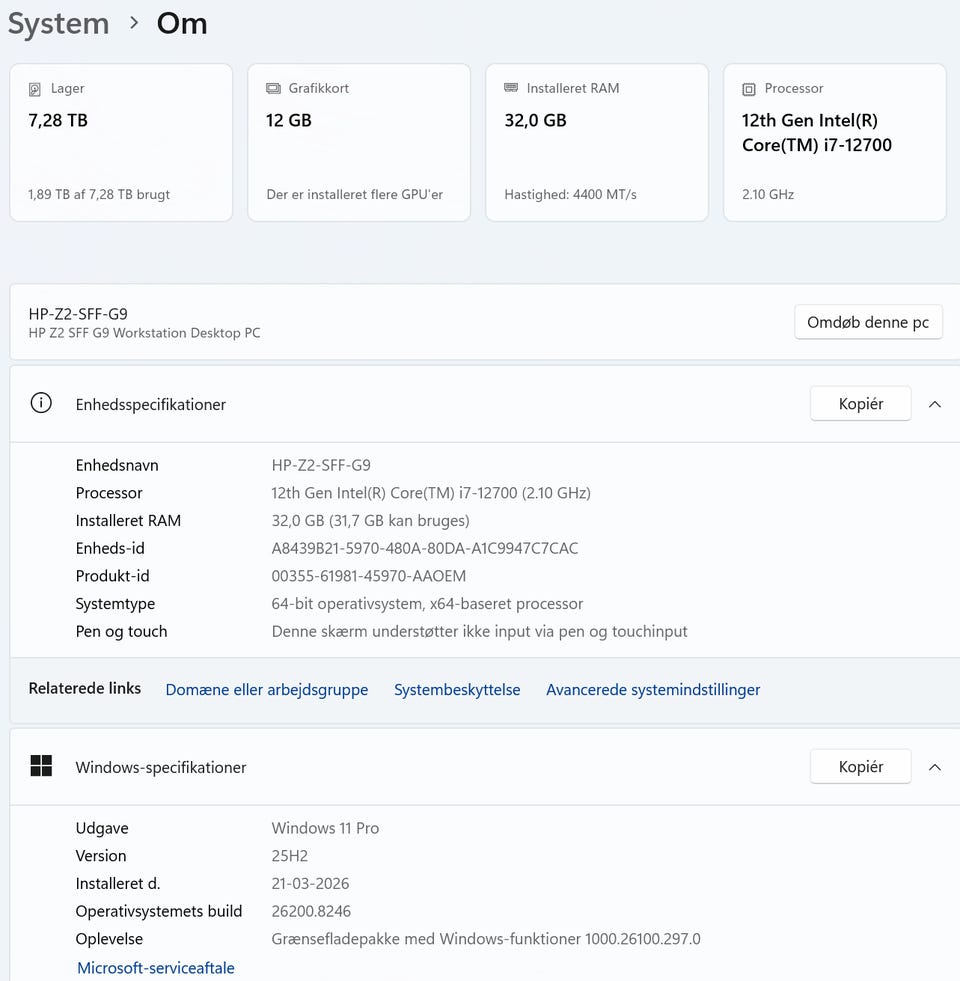
Task: Collapse the Enhedsspecifikationer section chevron
Action: [x=935, y=404]
